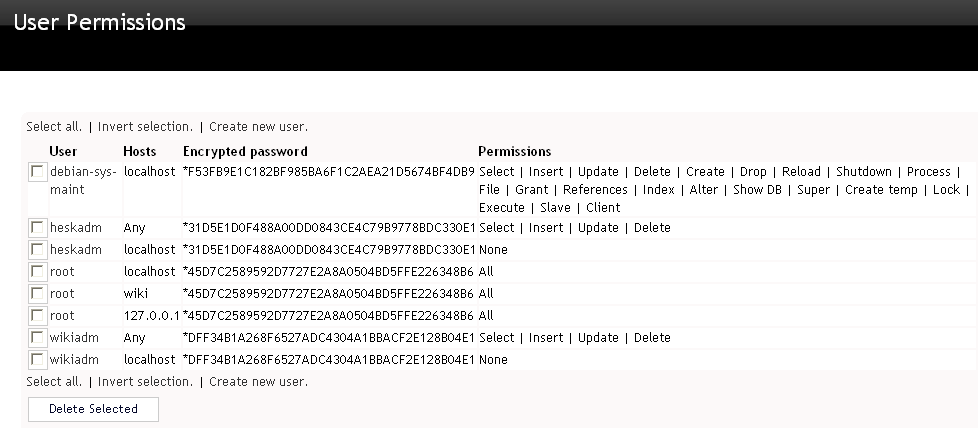Open the bottom 'Create new user.' link

[258, 382]
